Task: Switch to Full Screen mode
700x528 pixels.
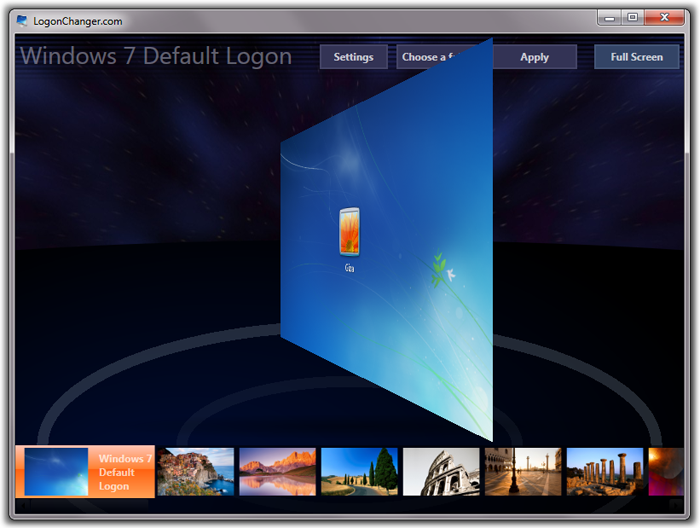Action: click(637, 57)
